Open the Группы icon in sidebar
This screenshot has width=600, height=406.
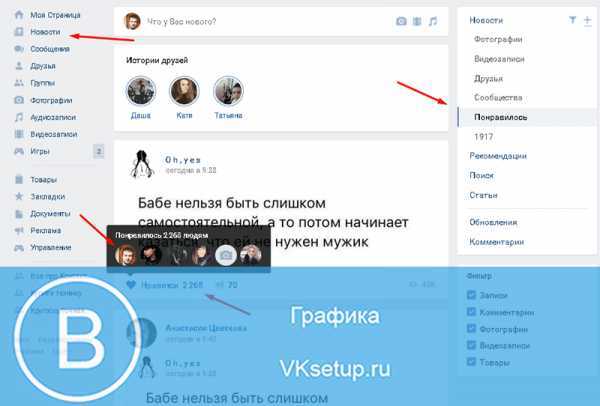click(19, 83)
